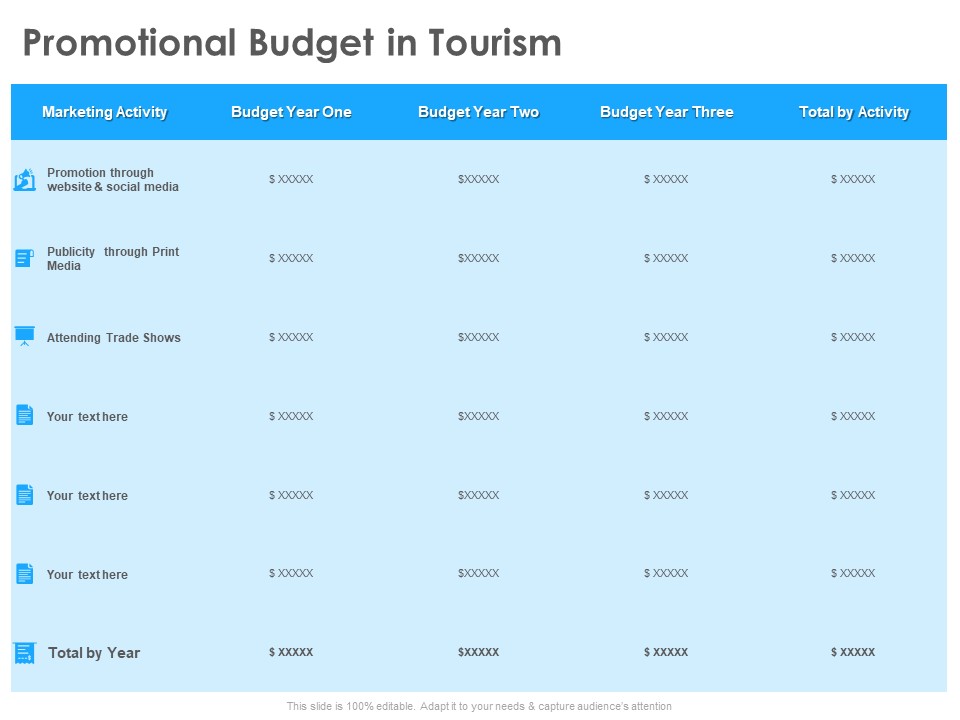
Task: Click Budget Year One value for Publicity row
Action: [291, 258]
